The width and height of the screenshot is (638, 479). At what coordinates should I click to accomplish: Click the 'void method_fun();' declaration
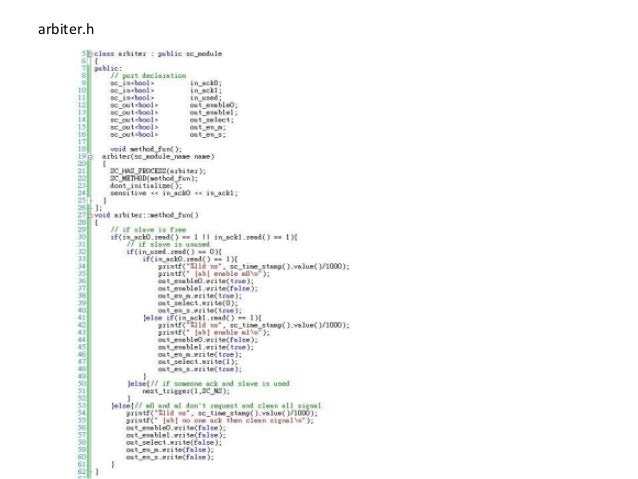146,149
